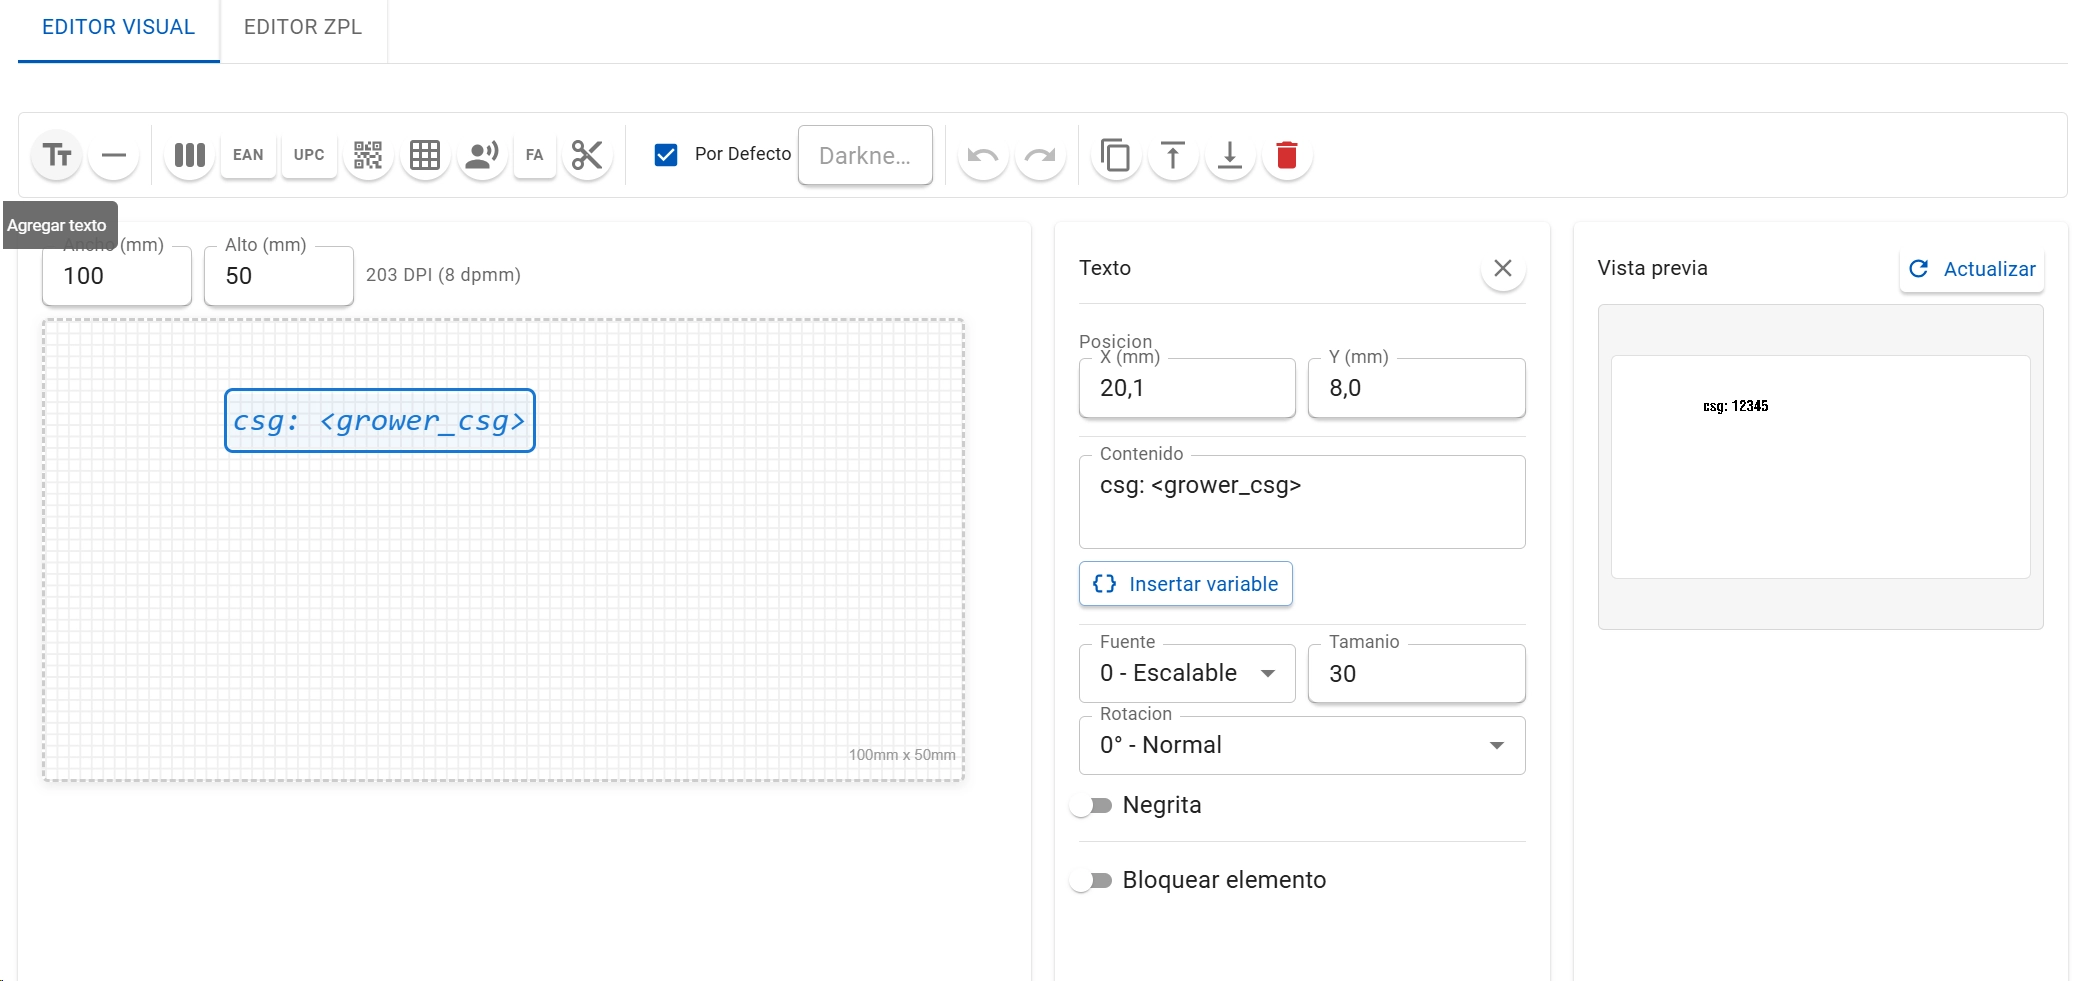Enable the Bloquear elemento switch

[x=1091, y=881]
